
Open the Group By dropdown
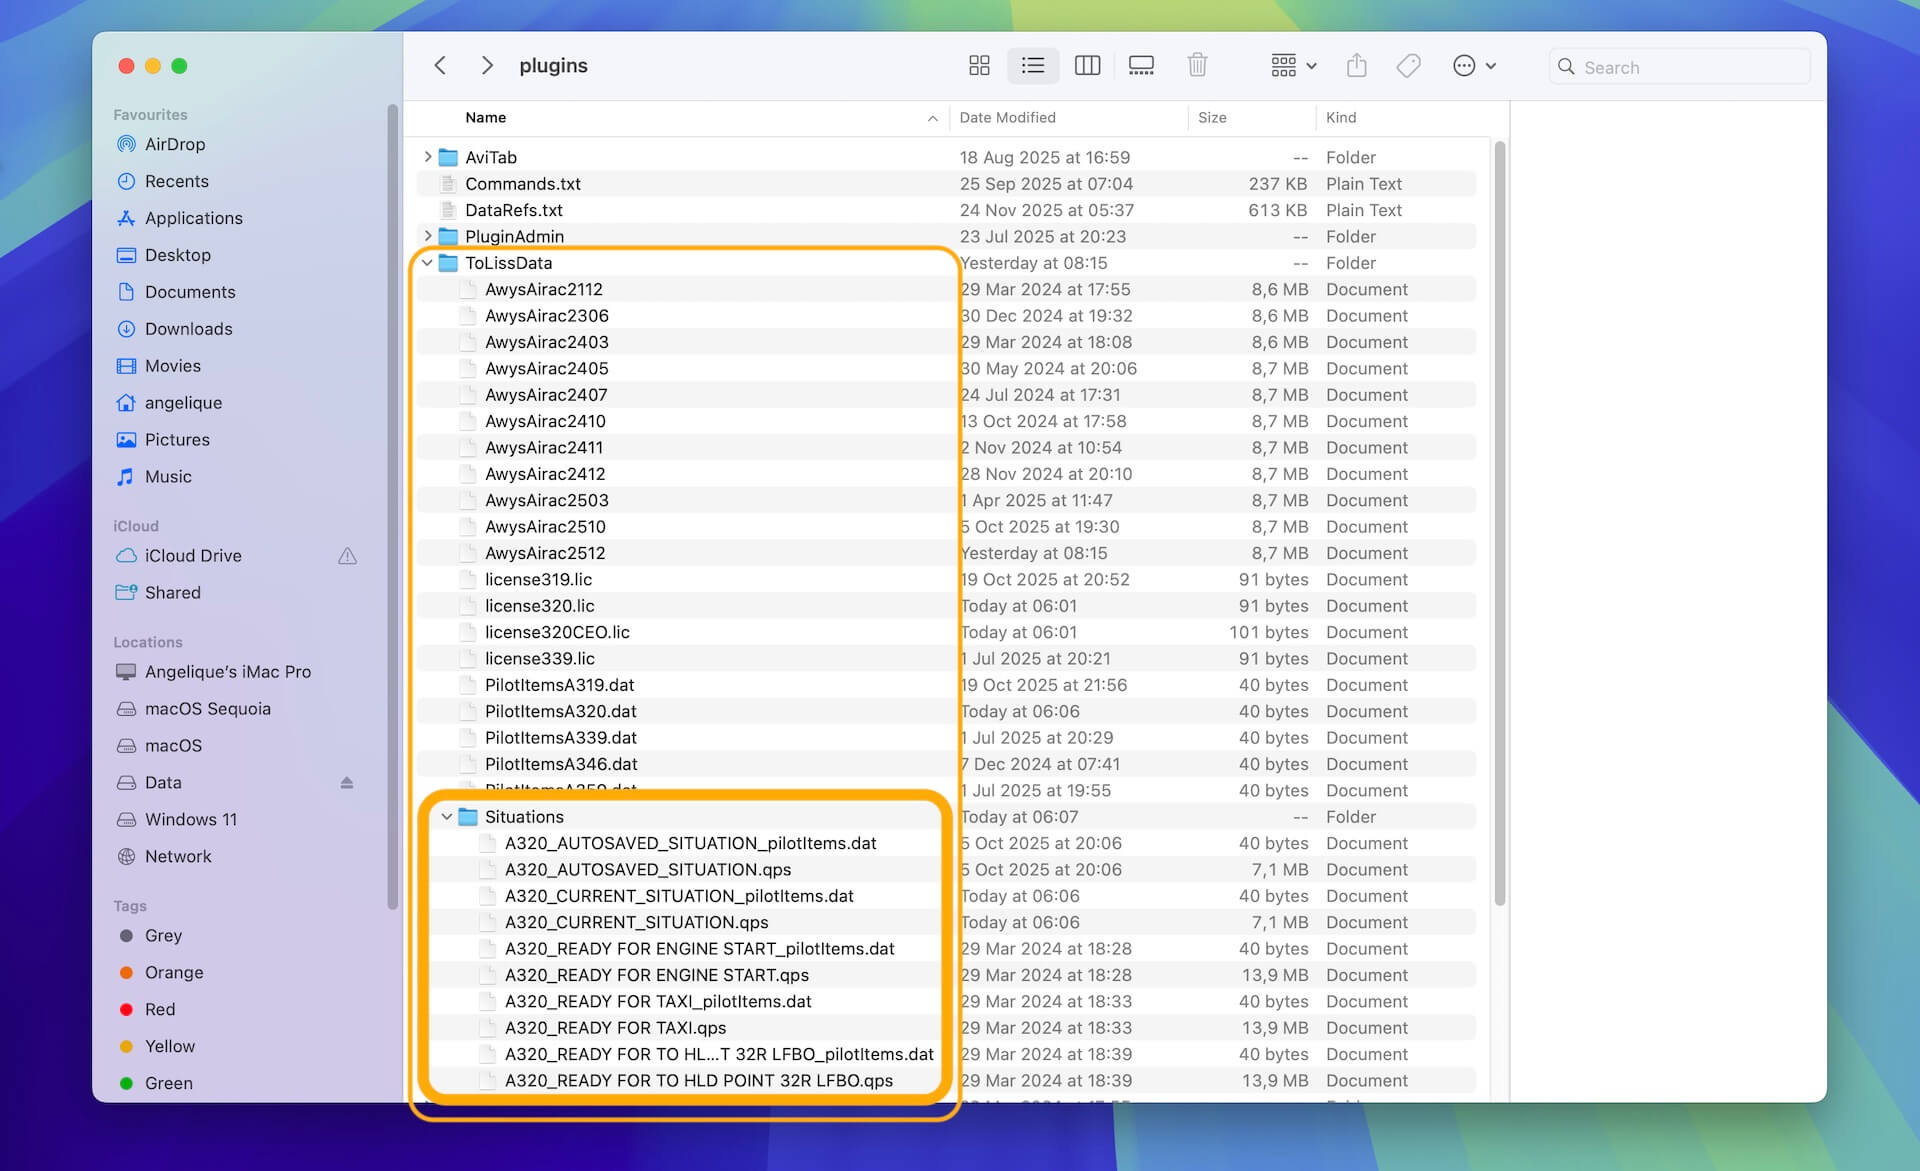point(1293,66)
